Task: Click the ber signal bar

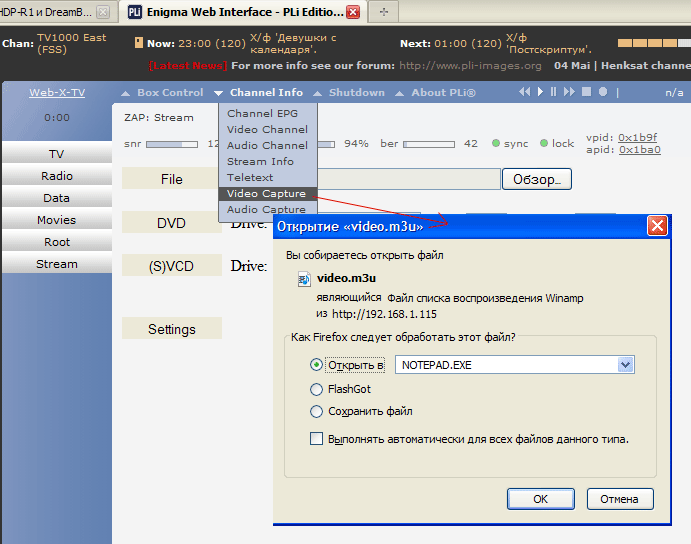Action: pyautogui.click(x=429, y=144)
